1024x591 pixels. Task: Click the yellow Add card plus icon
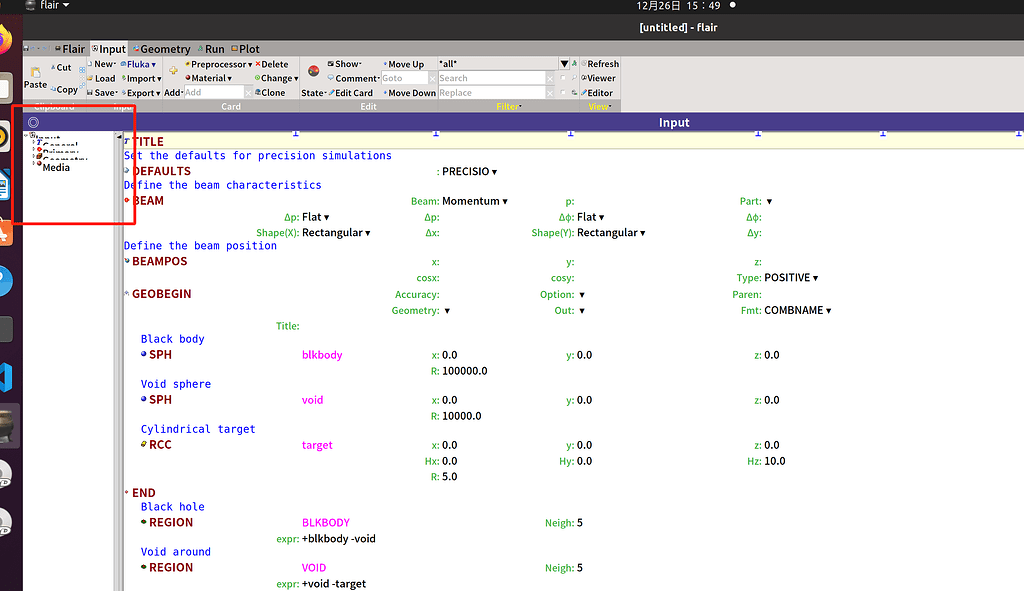(x=173, y=70)
